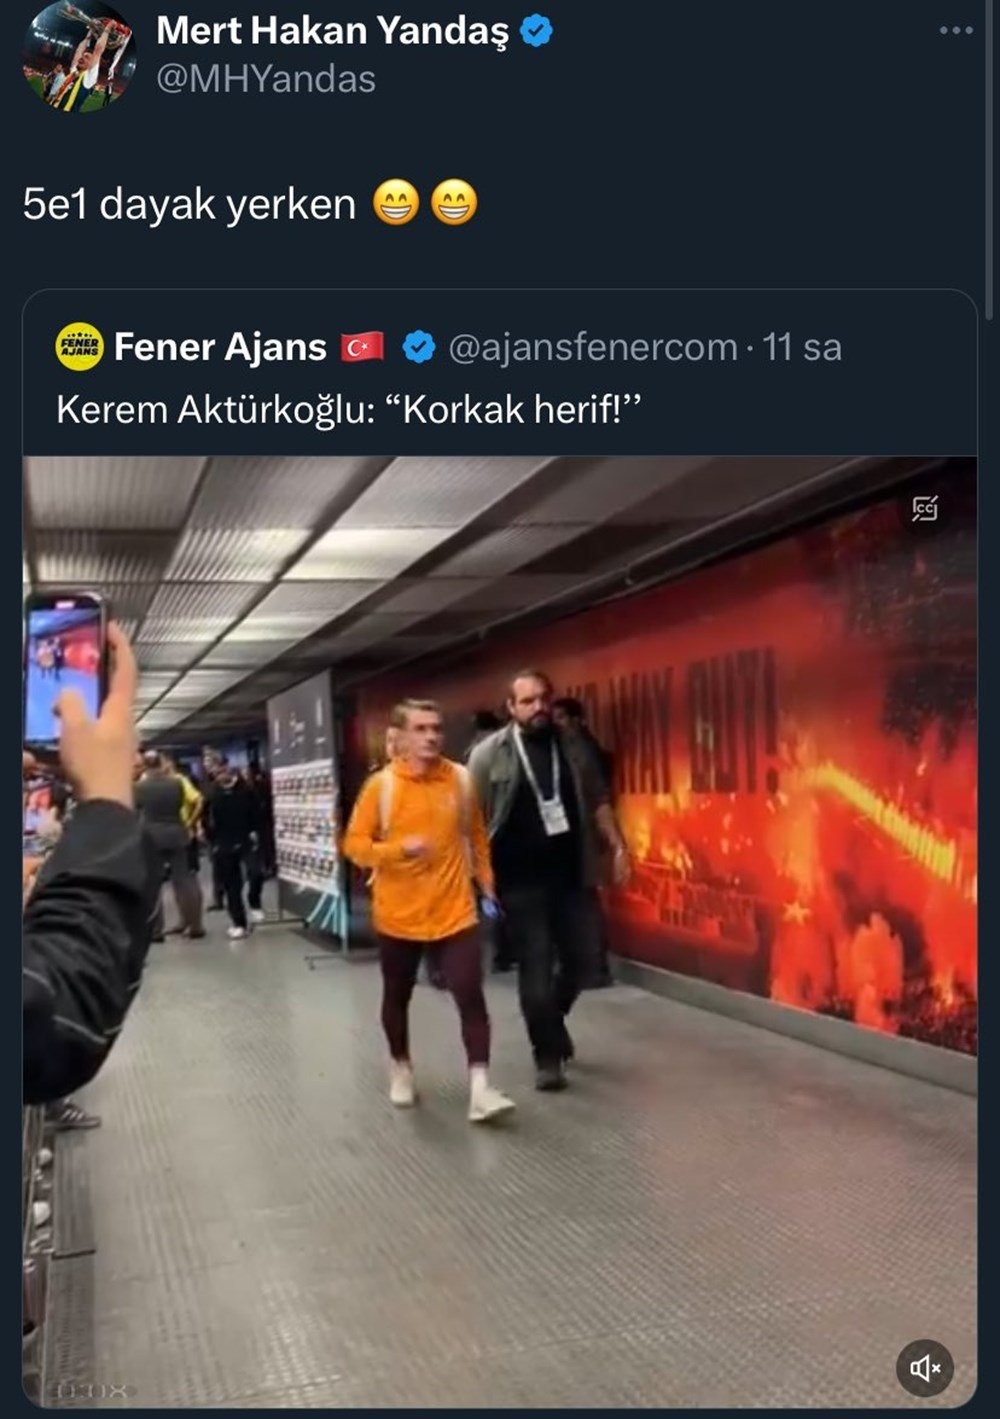Screen dimensions: 1000x1419
Task: Open the Fener Ajans logo avatar
Action: pos(79,346)
